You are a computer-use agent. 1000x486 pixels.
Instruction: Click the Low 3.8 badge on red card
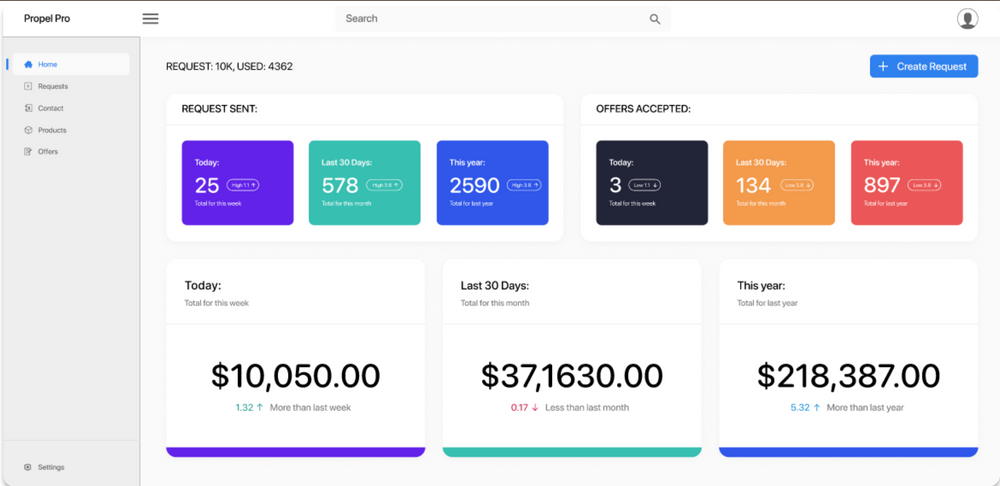coord(925,185)
